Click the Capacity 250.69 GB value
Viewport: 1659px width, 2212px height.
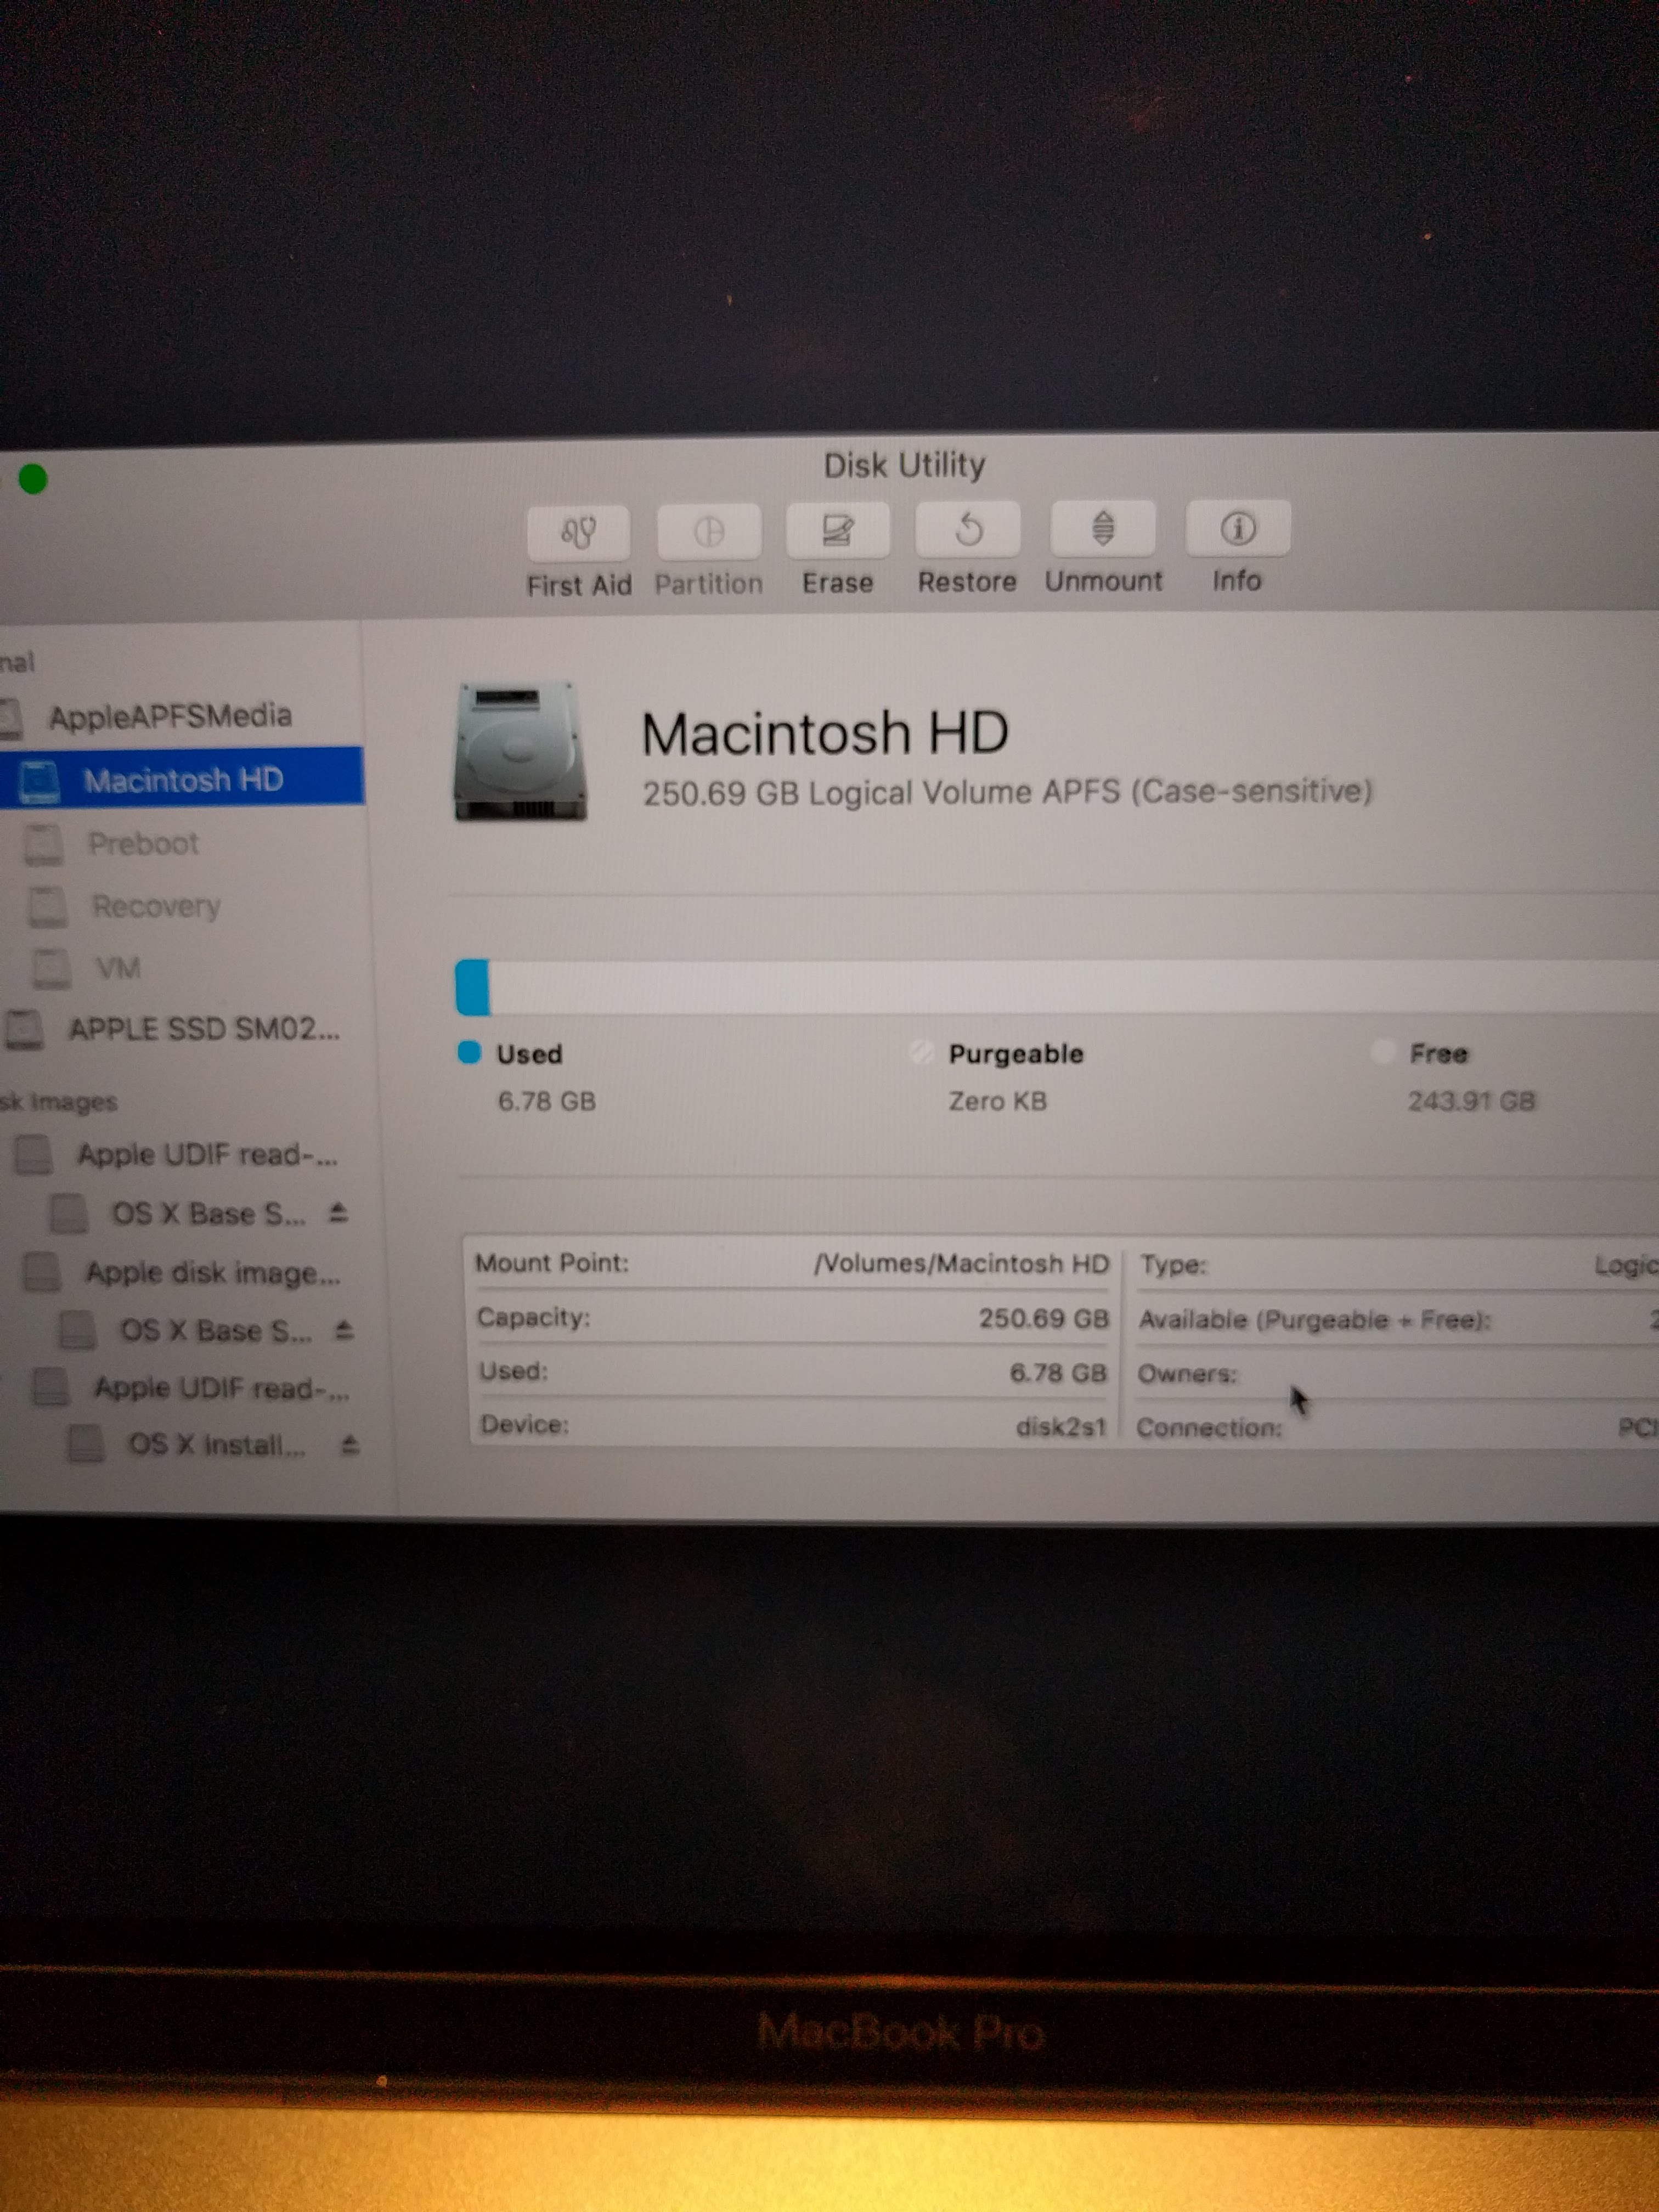click(x=1044, y=1318)
